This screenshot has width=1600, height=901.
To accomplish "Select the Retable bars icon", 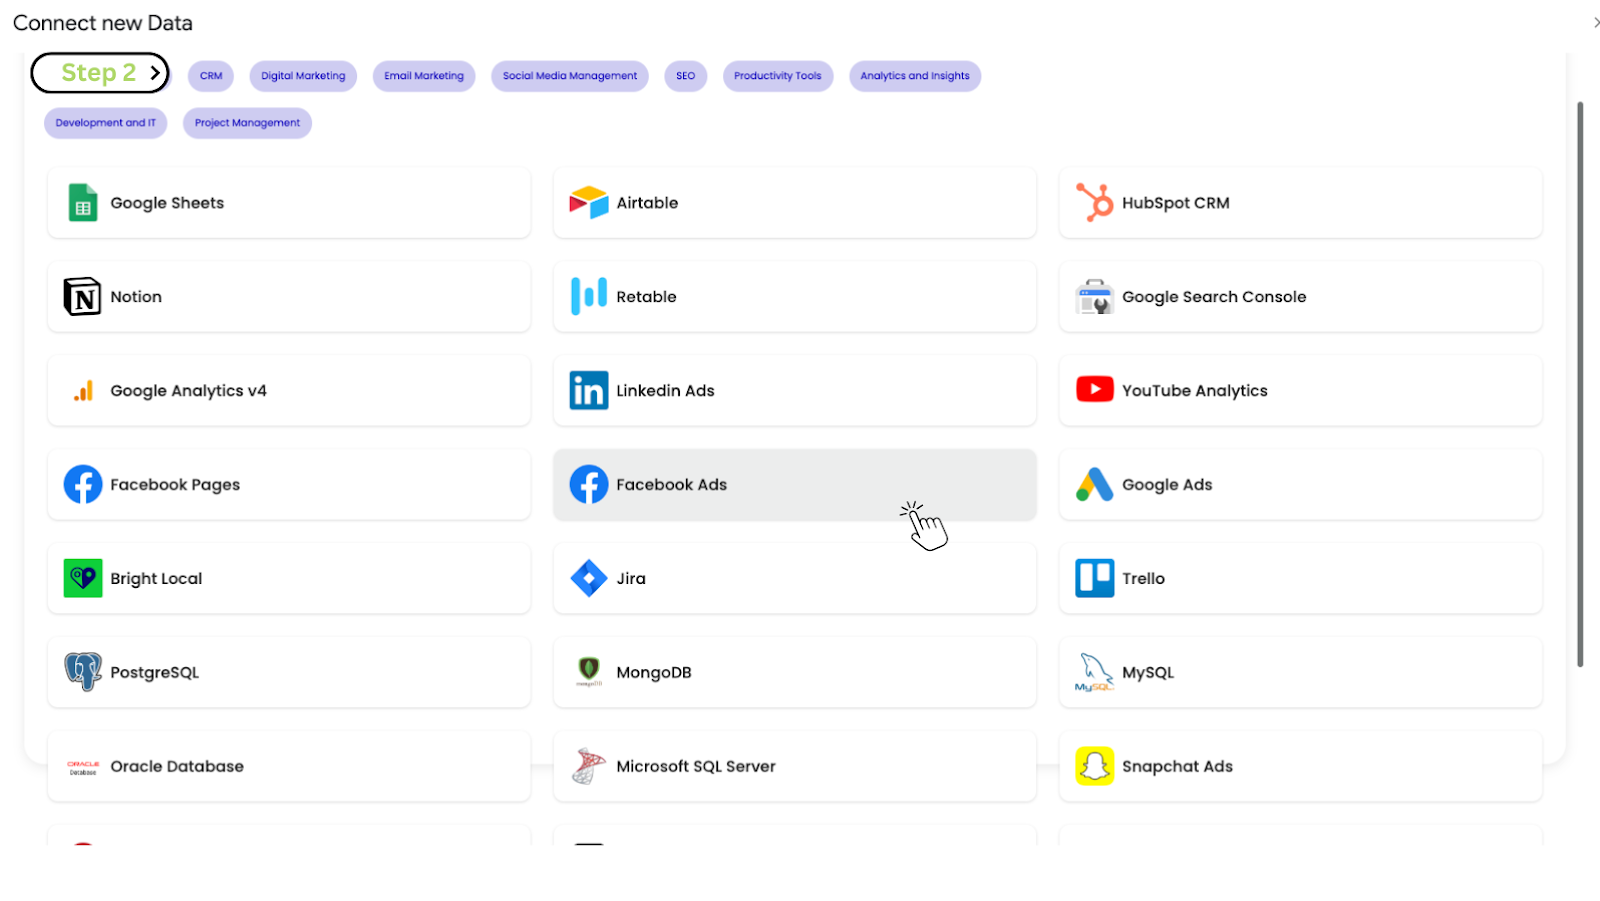I will click(x=589, y=297).
